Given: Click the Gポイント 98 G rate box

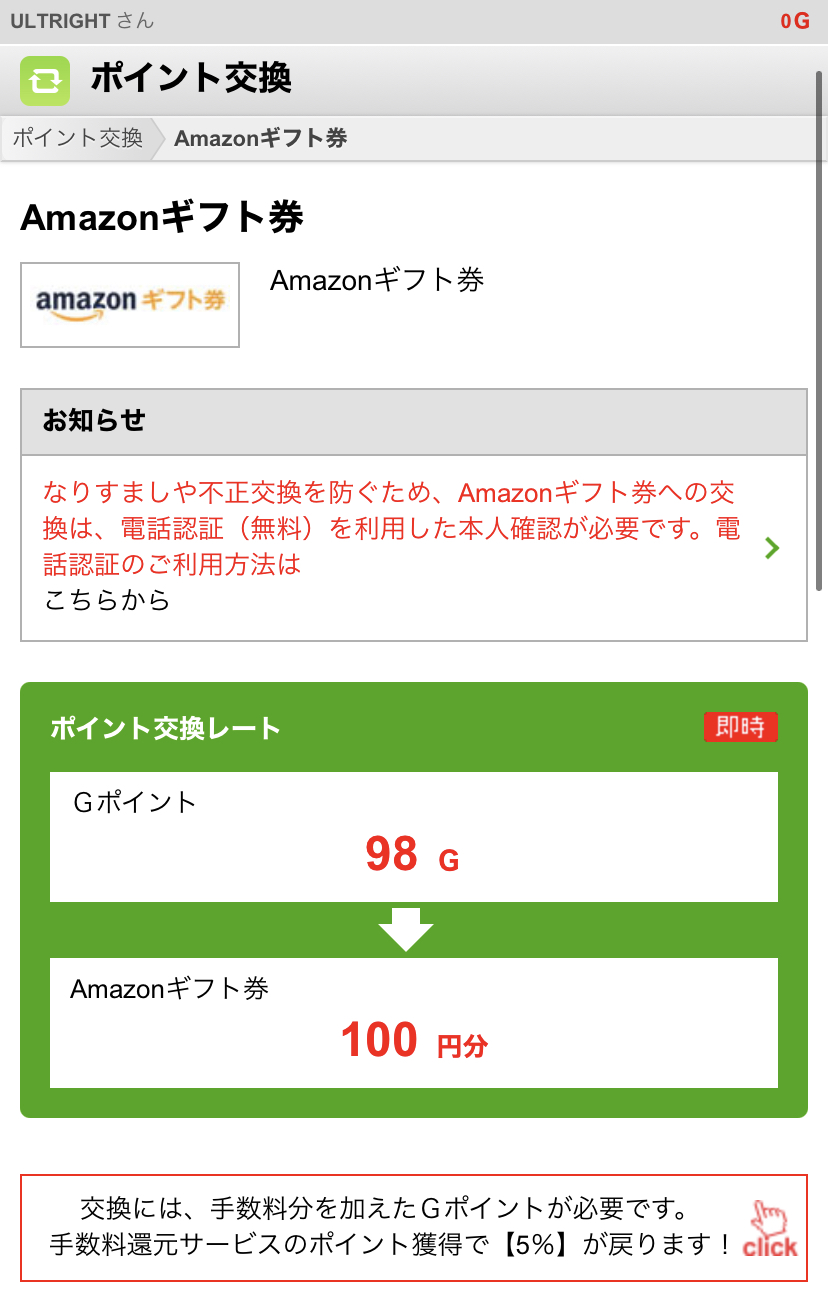Looking at the screenshot, I should point(413,836).
